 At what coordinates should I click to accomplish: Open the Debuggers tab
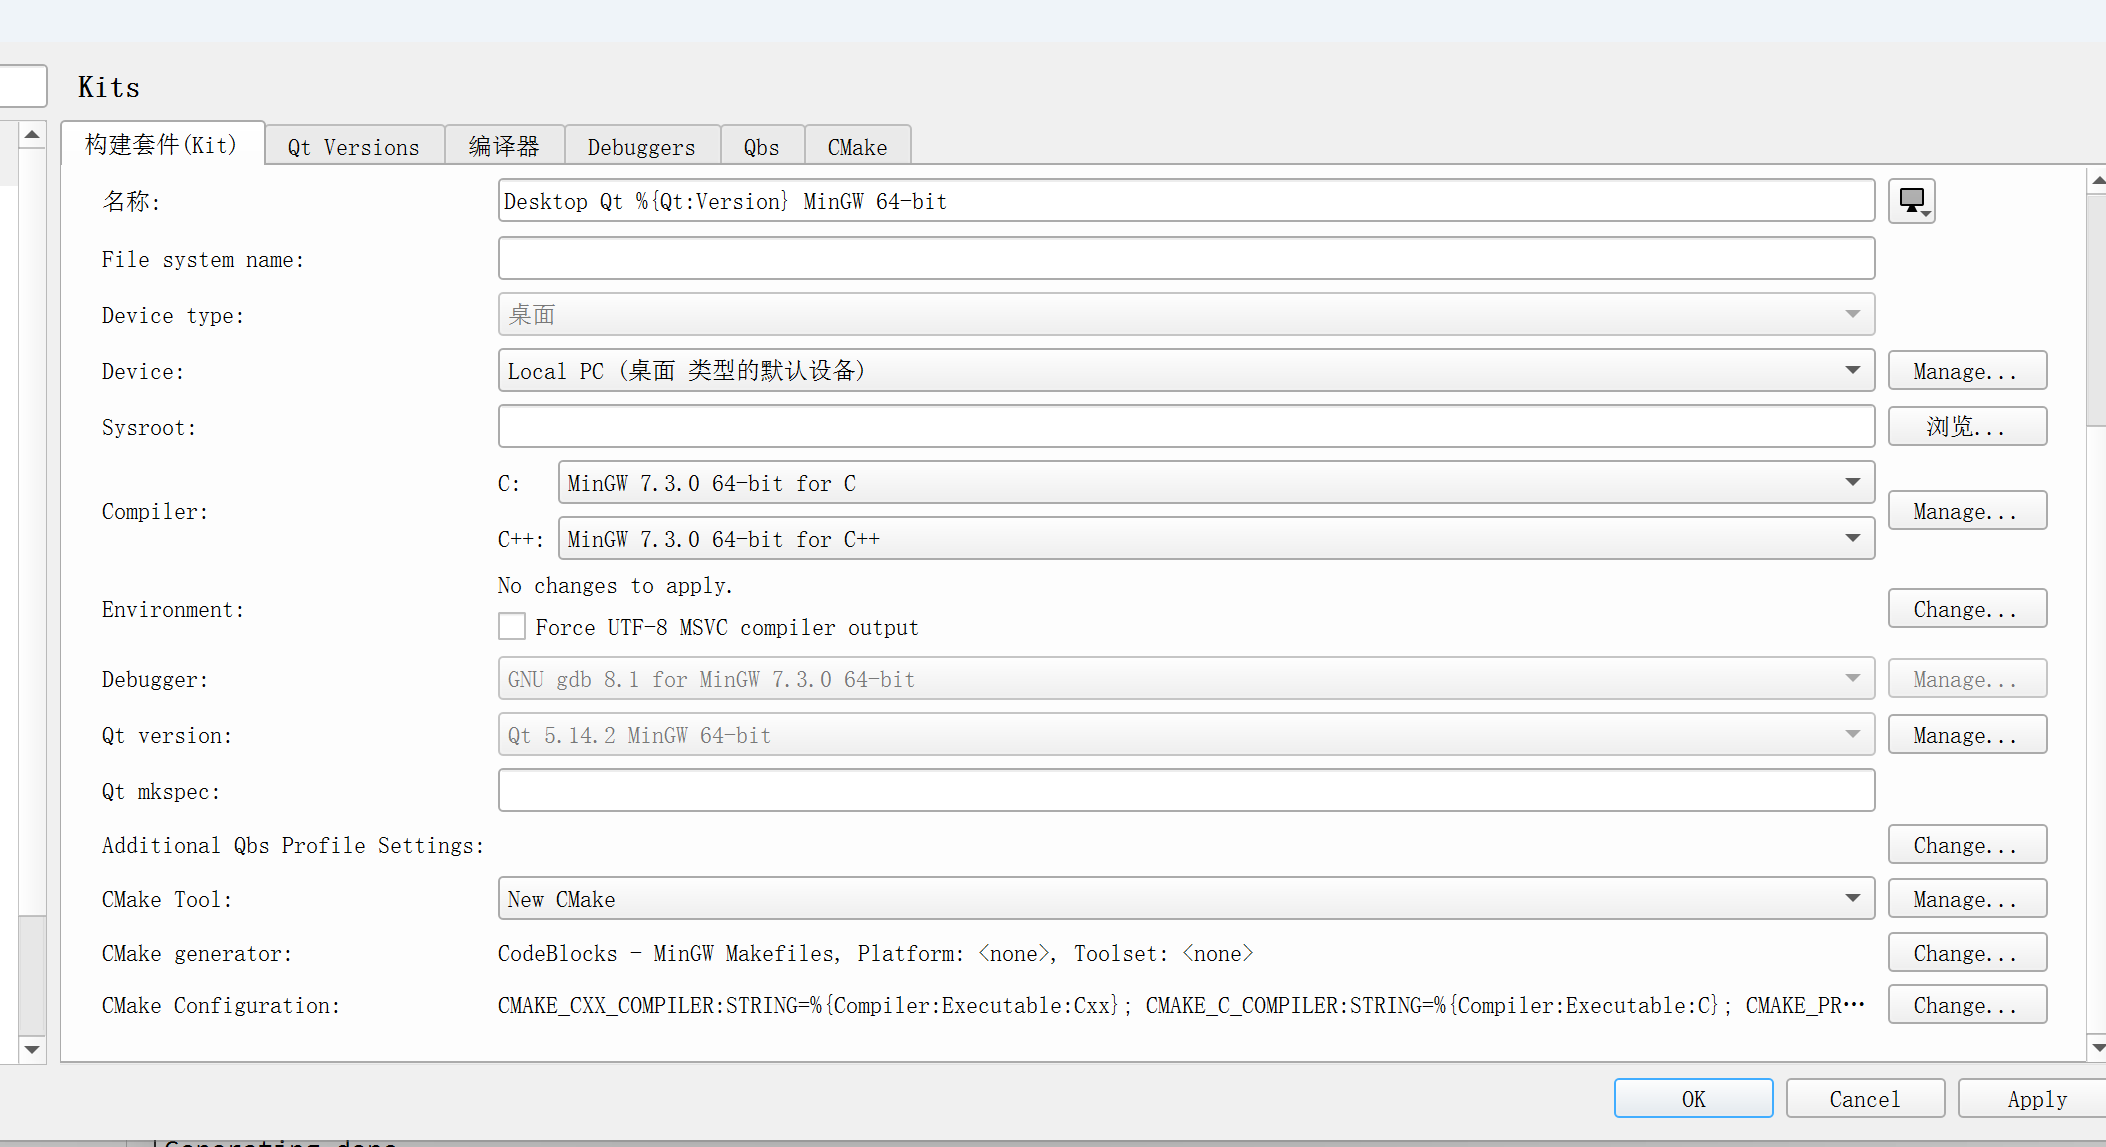pos(641,147)
